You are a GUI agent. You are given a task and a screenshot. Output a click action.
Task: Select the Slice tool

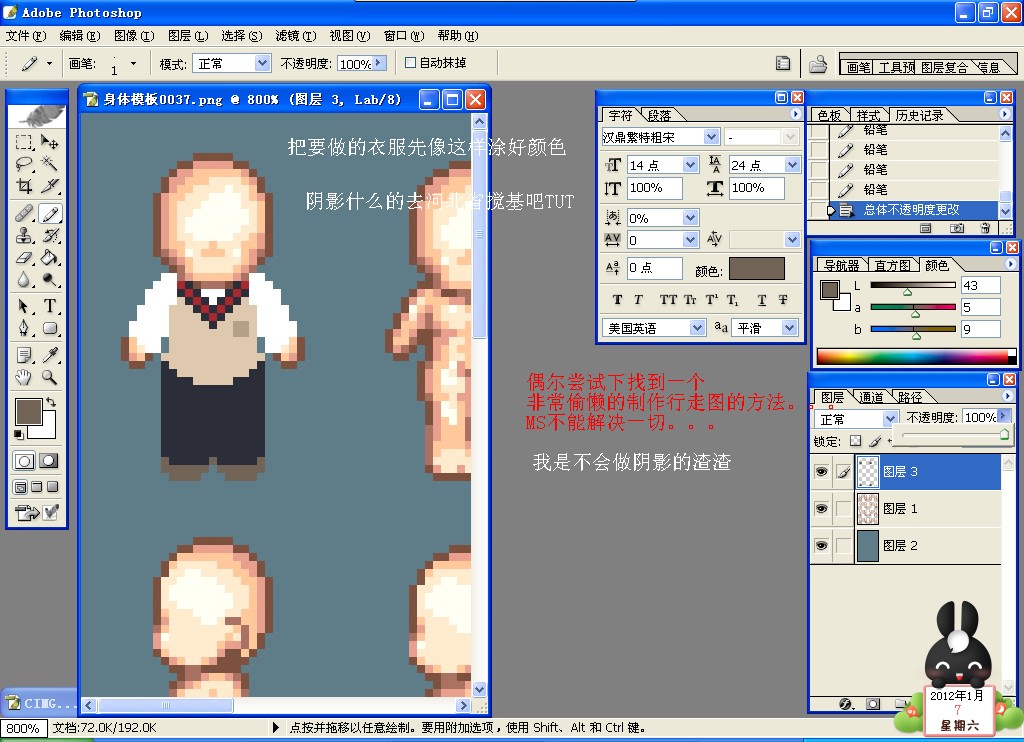tap(50, 186)
